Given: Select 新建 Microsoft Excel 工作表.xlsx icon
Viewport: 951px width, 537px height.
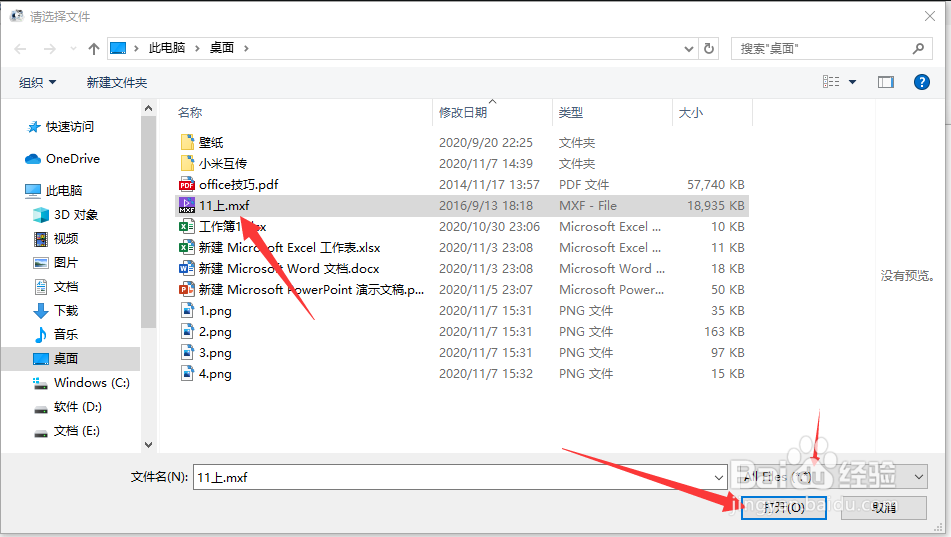Looking at the screenshot, I should (x=187, y=248).
